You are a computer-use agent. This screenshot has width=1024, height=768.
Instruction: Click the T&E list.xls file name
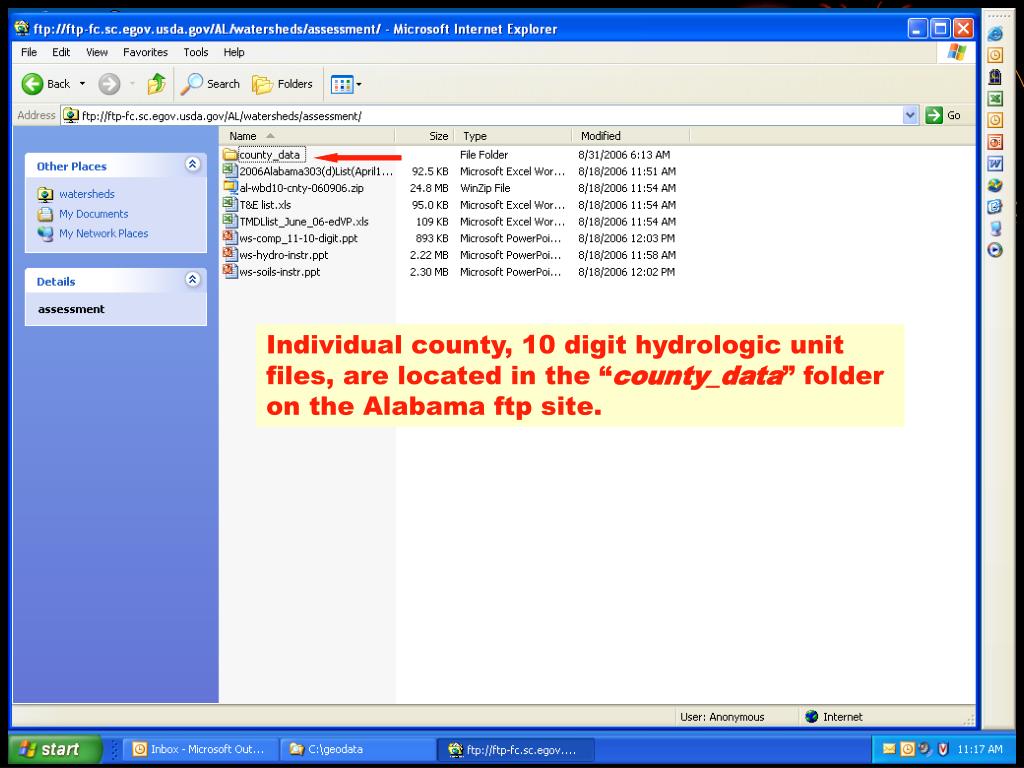pos(265,204)
